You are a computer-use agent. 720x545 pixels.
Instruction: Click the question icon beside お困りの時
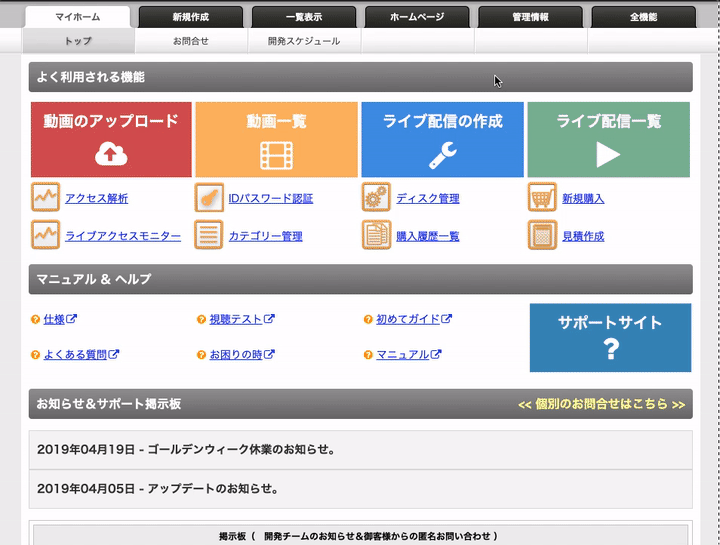click(201, 354)
